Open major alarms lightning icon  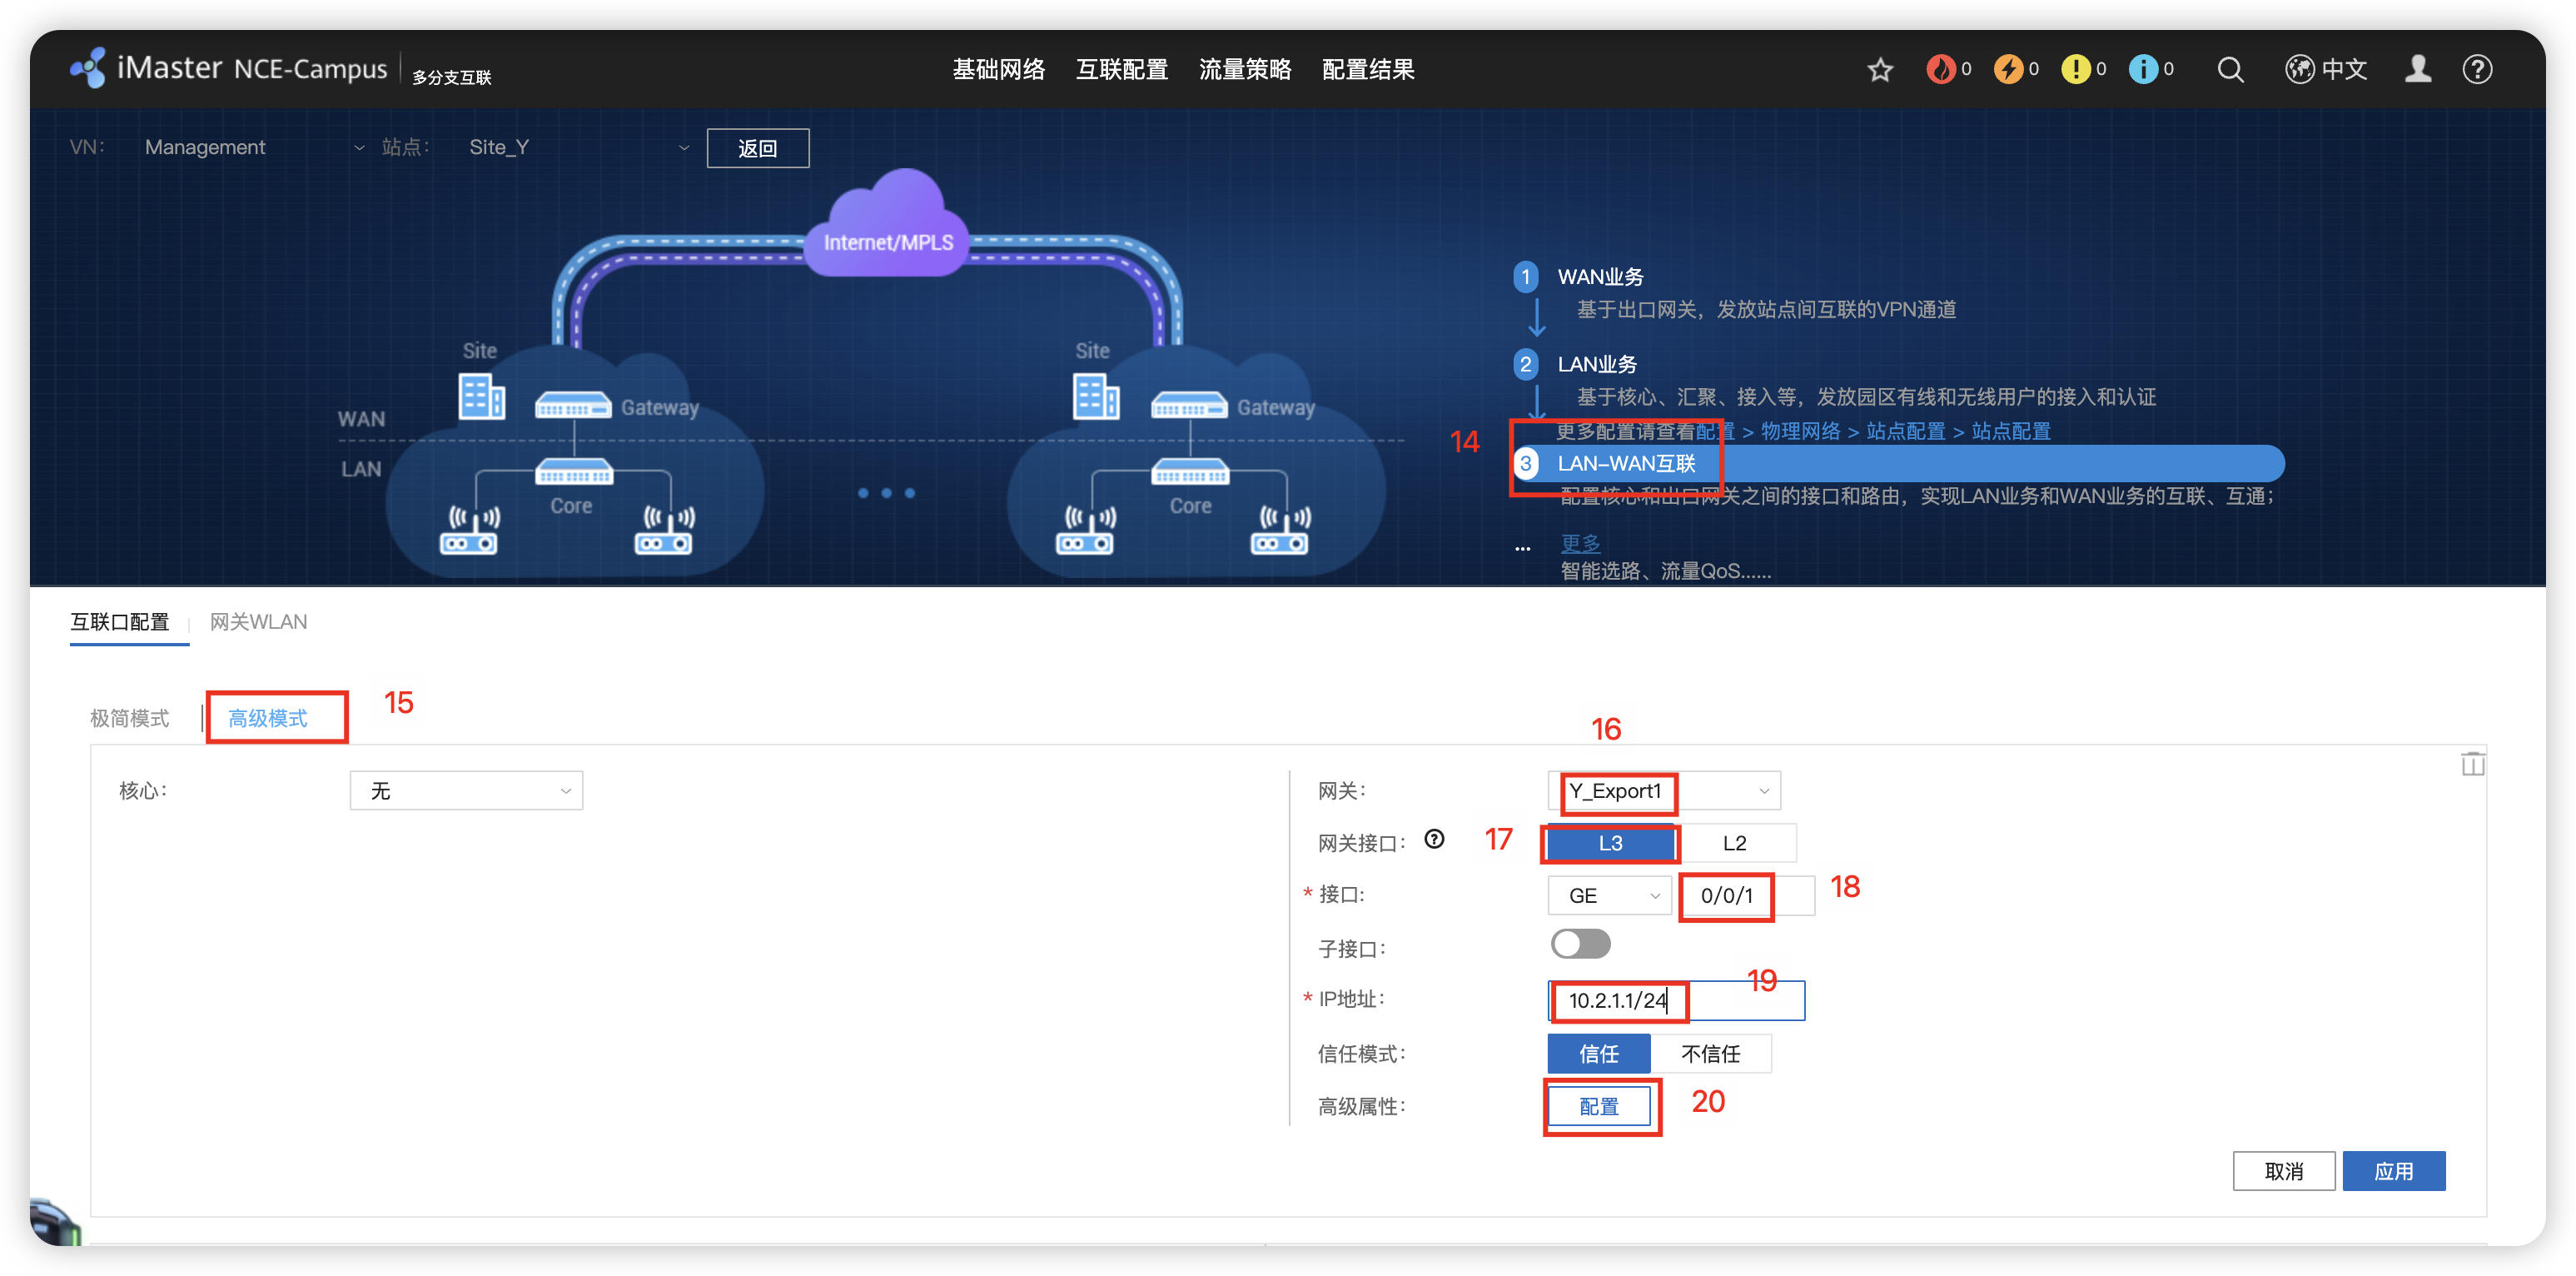click(x=2007, y=69)
